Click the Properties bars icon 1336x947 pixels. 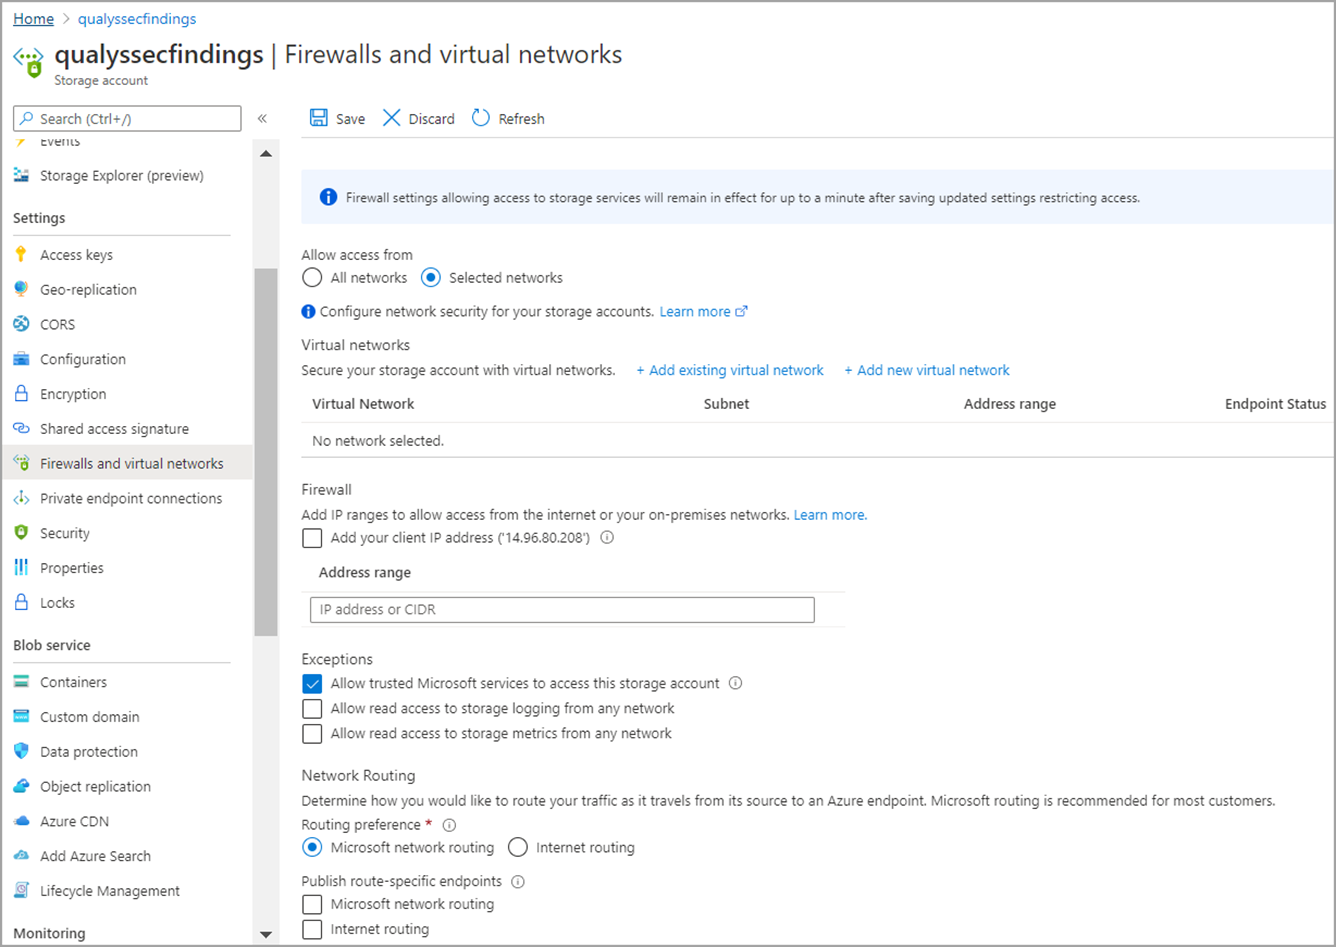click(21, 568)
